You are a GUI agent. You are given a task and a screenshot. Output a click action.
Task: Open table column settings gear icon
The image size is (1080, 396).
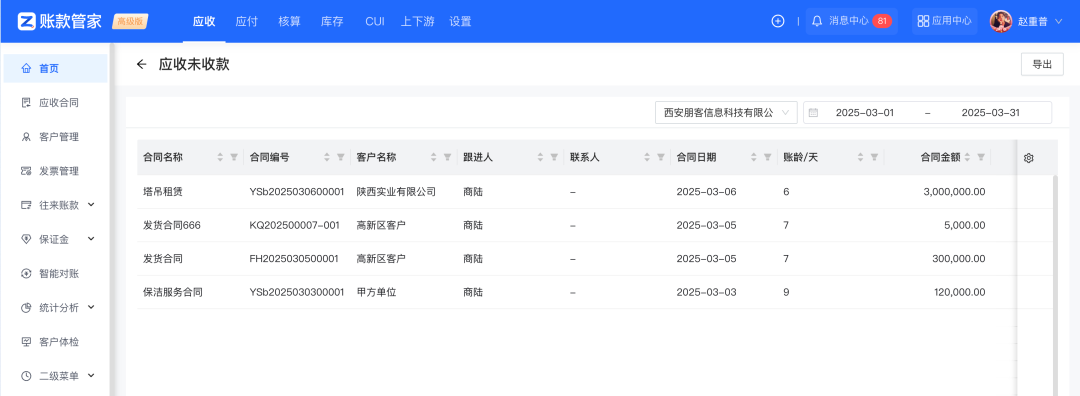(x=1028, y=158)
